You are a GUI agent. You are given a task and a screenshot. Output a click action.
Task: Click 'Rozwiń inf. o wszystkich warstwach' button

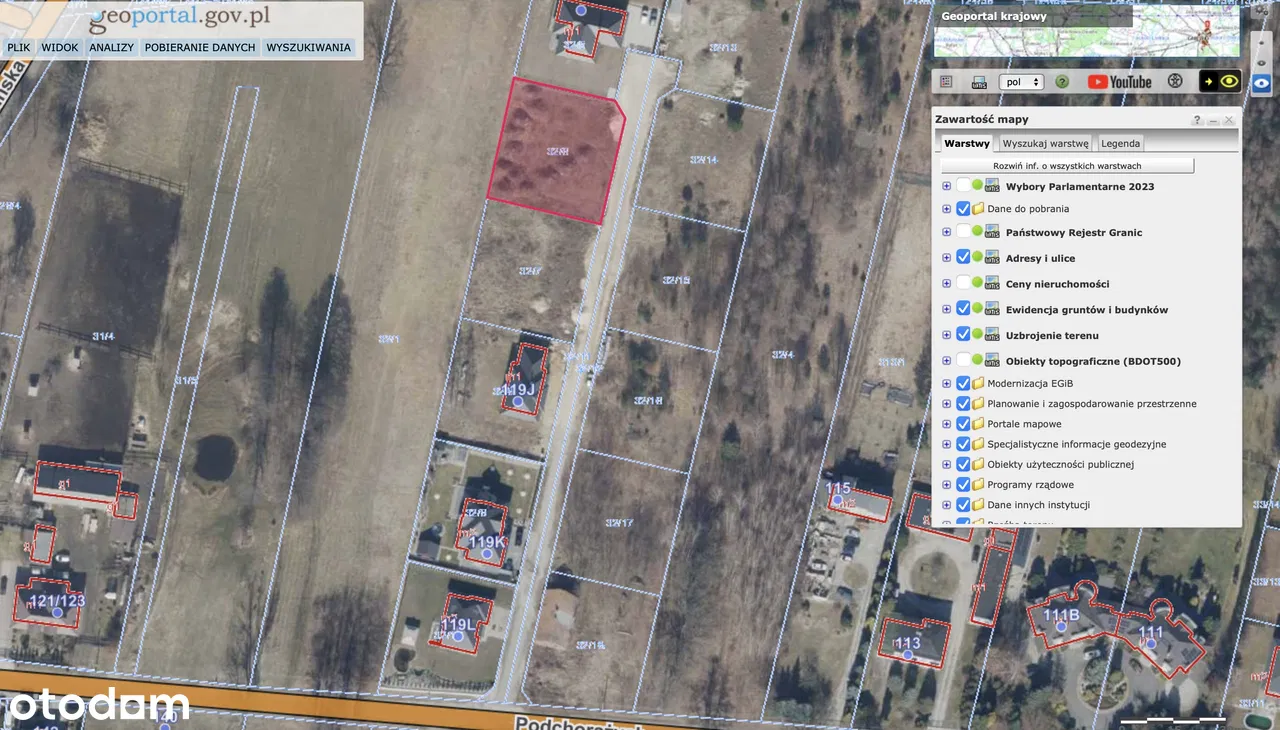tap(1066, 166)
